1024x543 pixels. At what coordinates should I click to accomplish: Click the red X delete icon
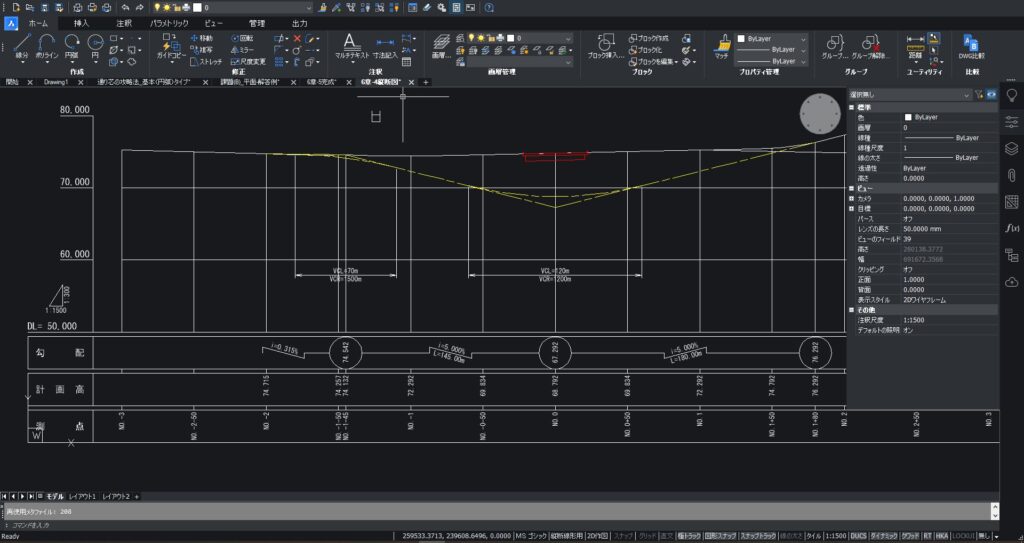tap(297, 39)
